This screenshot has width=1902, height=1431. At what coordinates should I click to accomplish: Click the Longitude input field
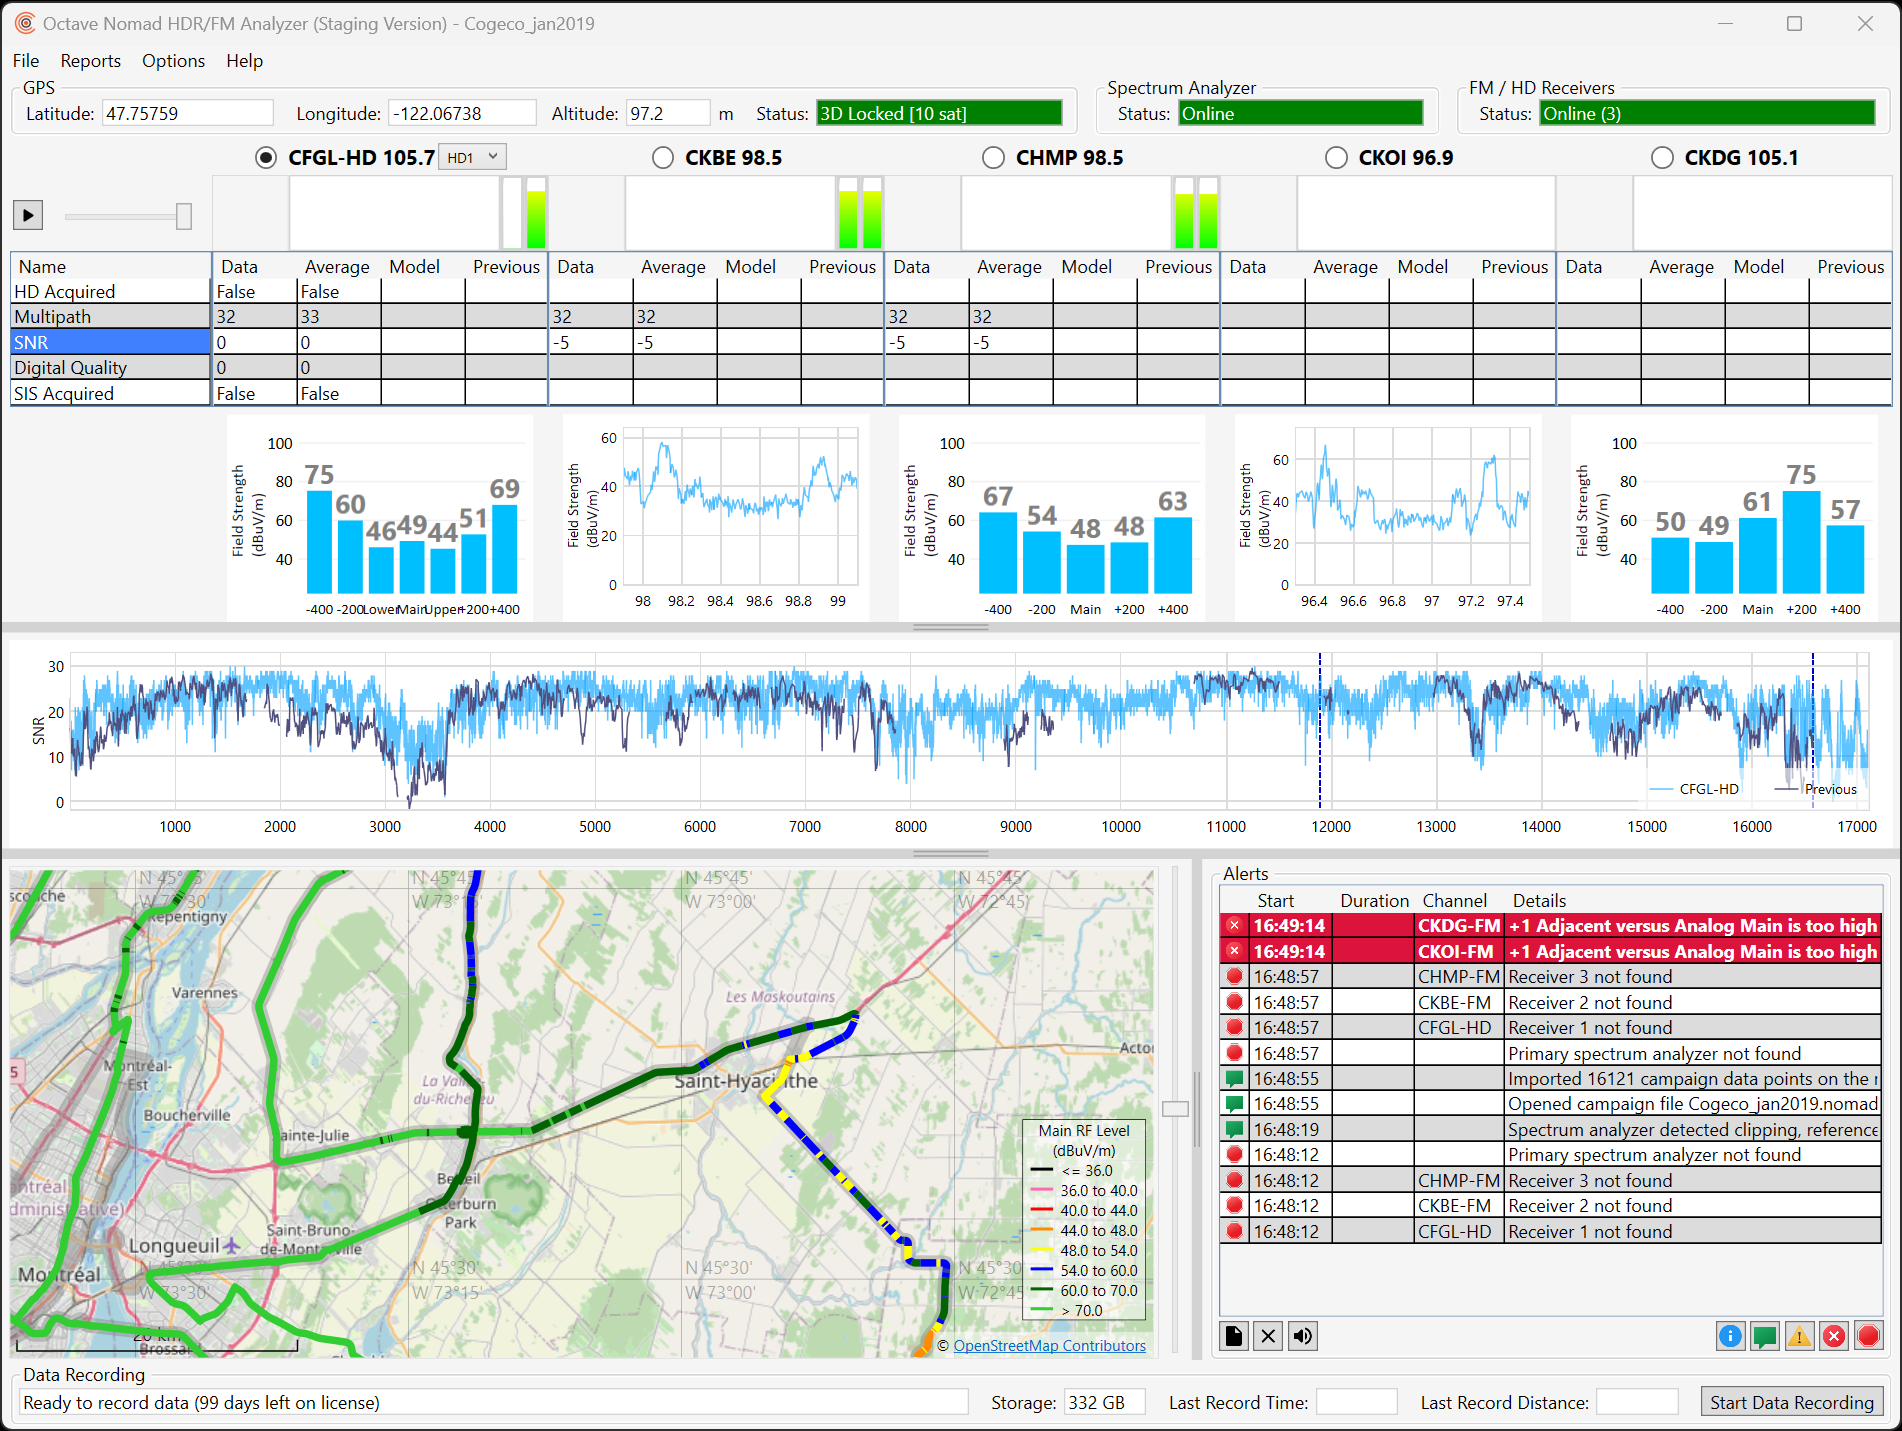(462, 113)
